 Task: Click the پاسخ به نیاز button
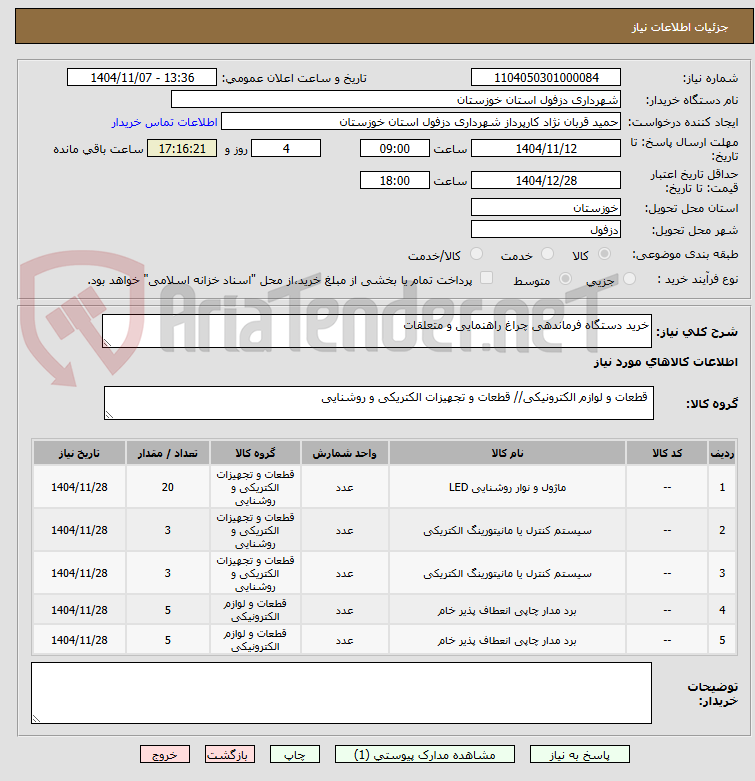tap(579, 755)
